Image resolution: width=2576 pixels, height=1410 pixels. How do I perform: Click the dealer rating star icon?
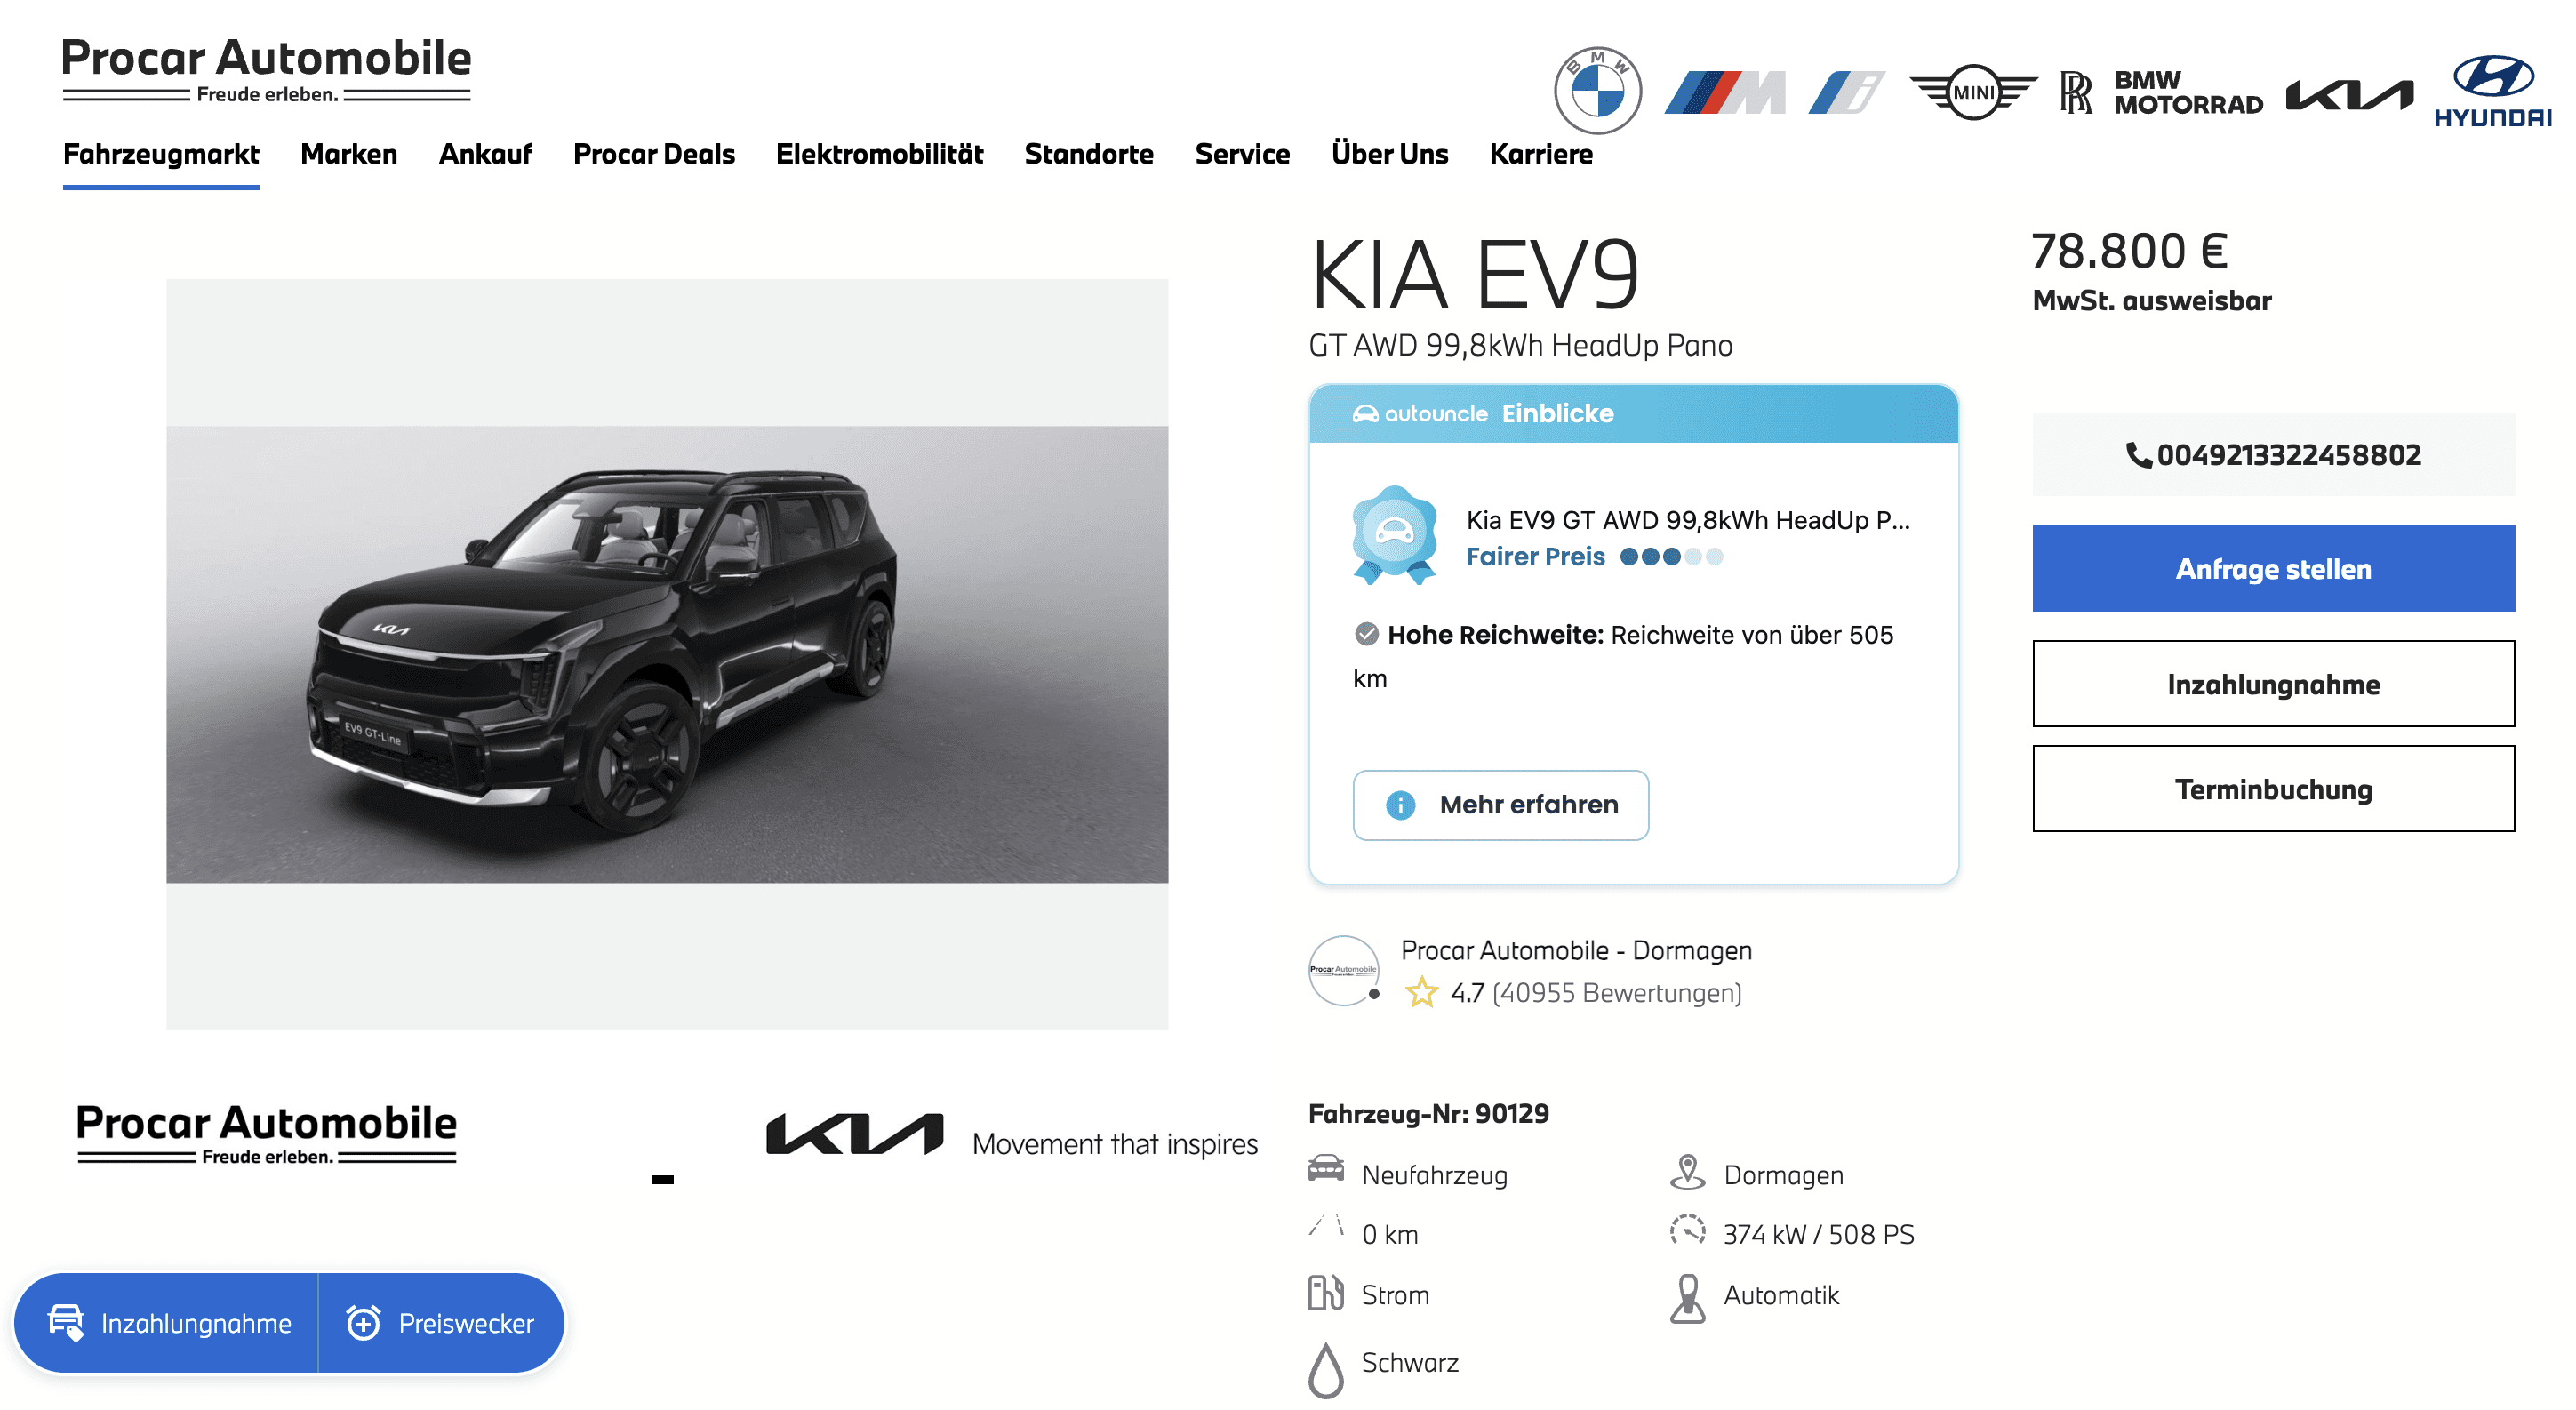click(x=1421, y=993)
